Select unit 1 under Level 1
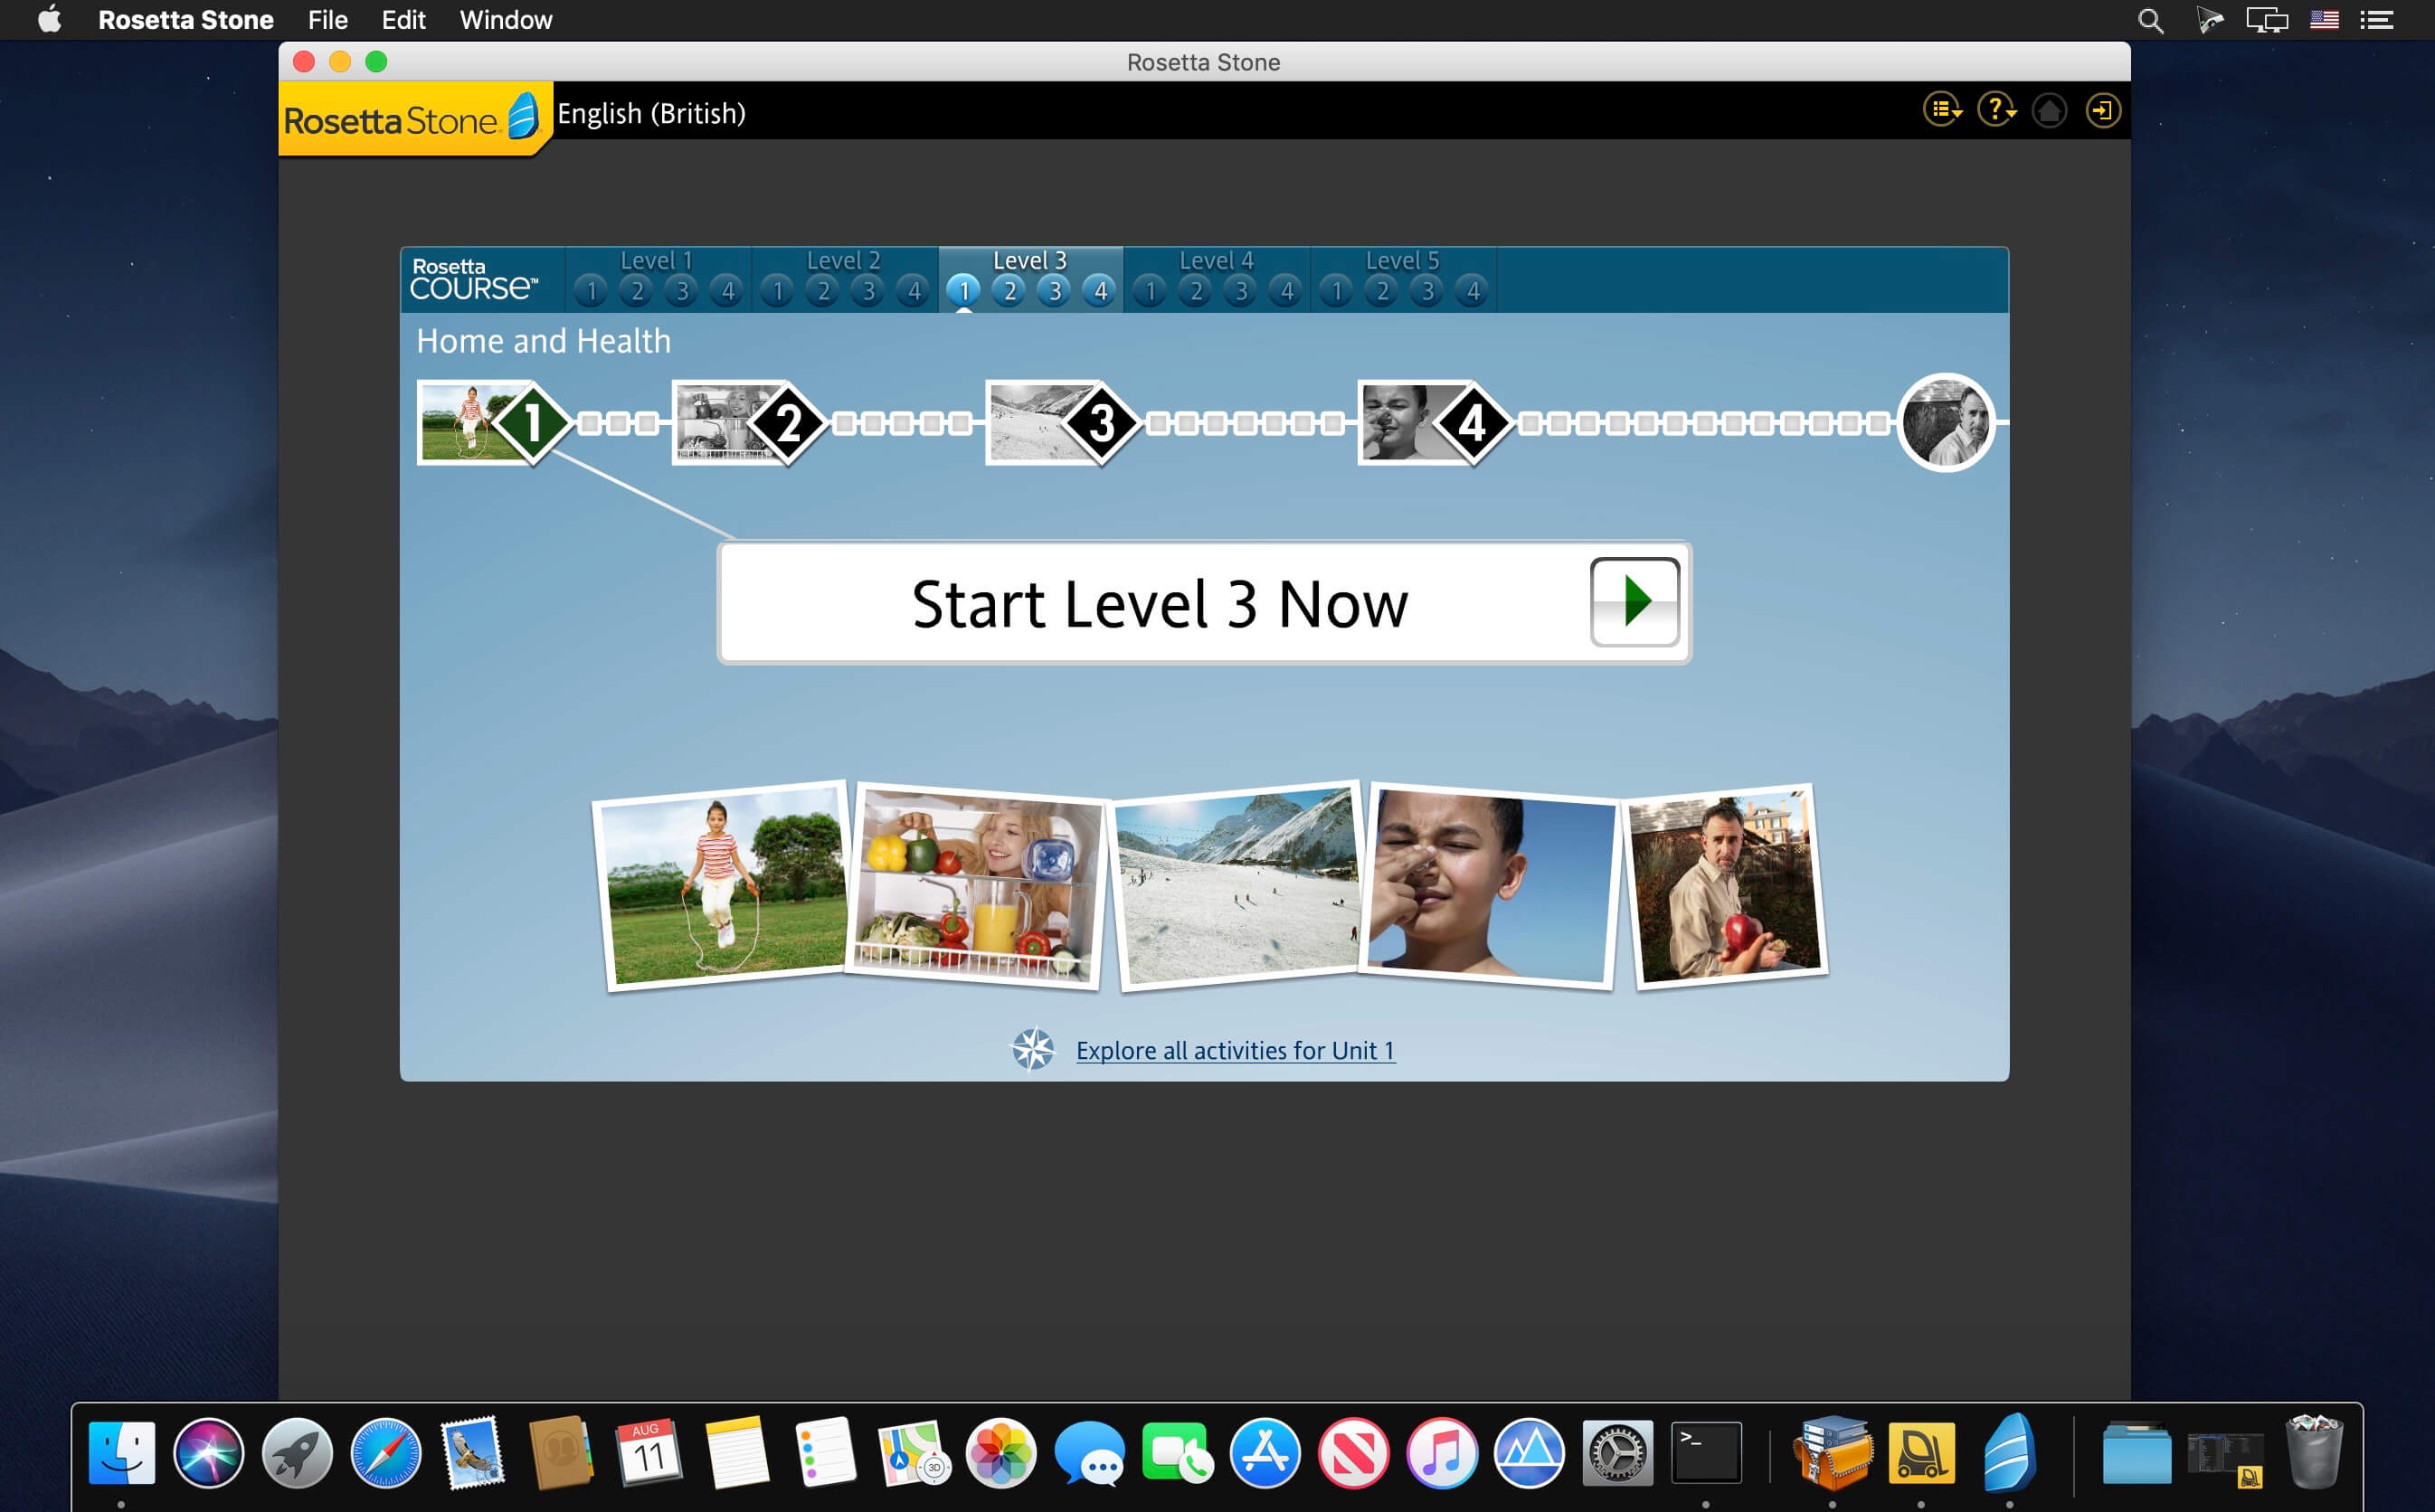The image size is (2435, 1512). pos(591,291)
